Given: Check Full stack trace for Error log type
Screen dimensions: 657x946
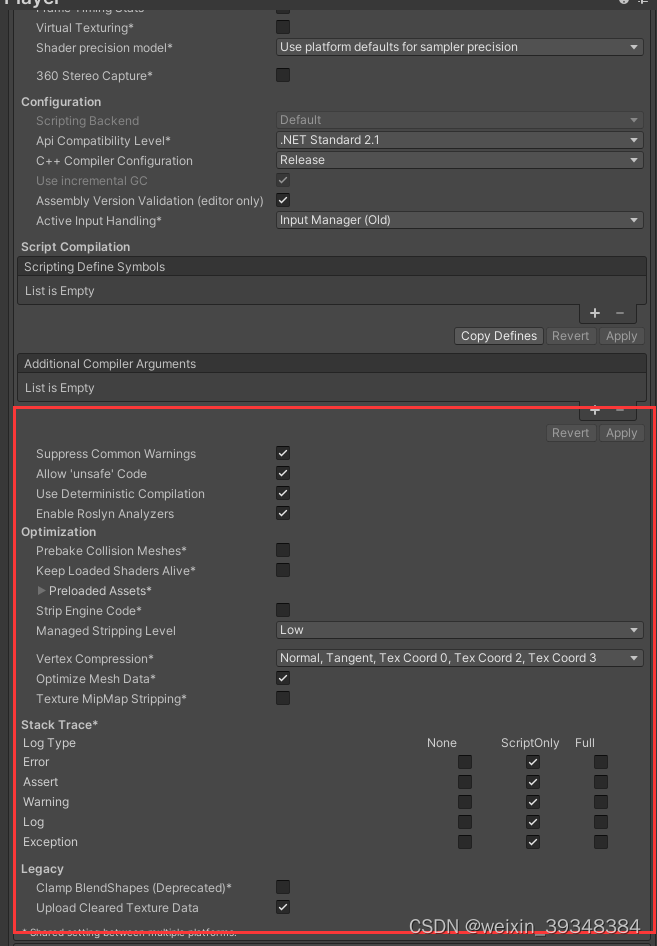Looking at the screenshot, I should [x=600, y=762].
